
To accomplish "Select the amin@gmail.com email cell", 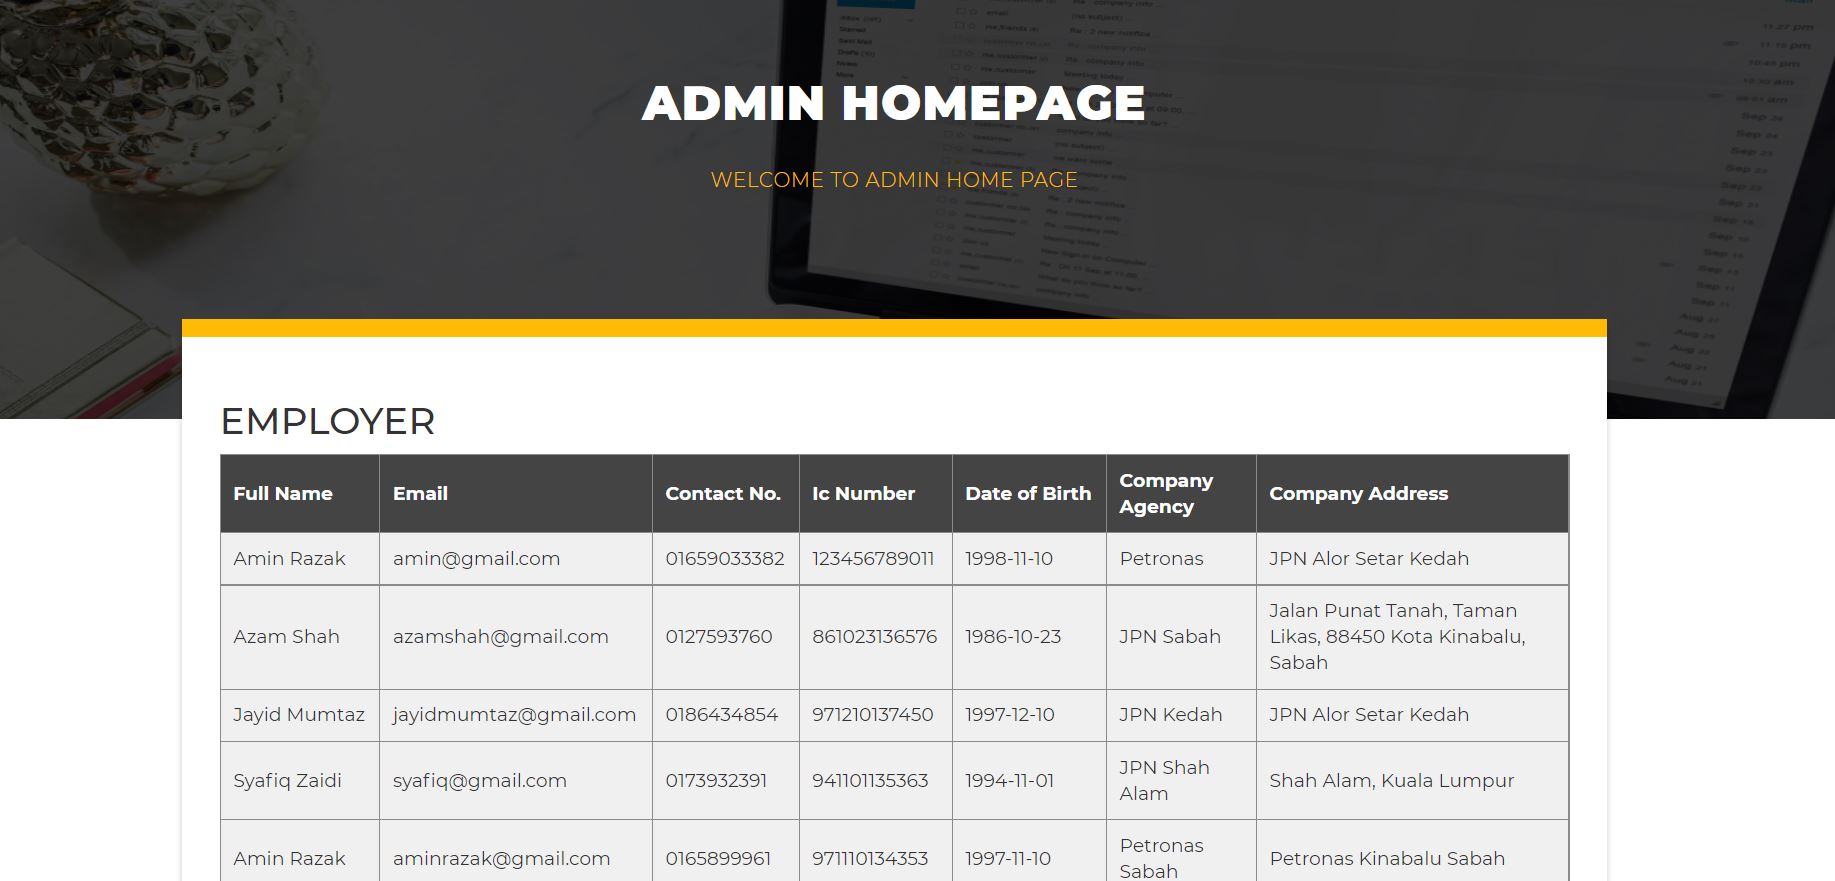I will click(476, 559).
